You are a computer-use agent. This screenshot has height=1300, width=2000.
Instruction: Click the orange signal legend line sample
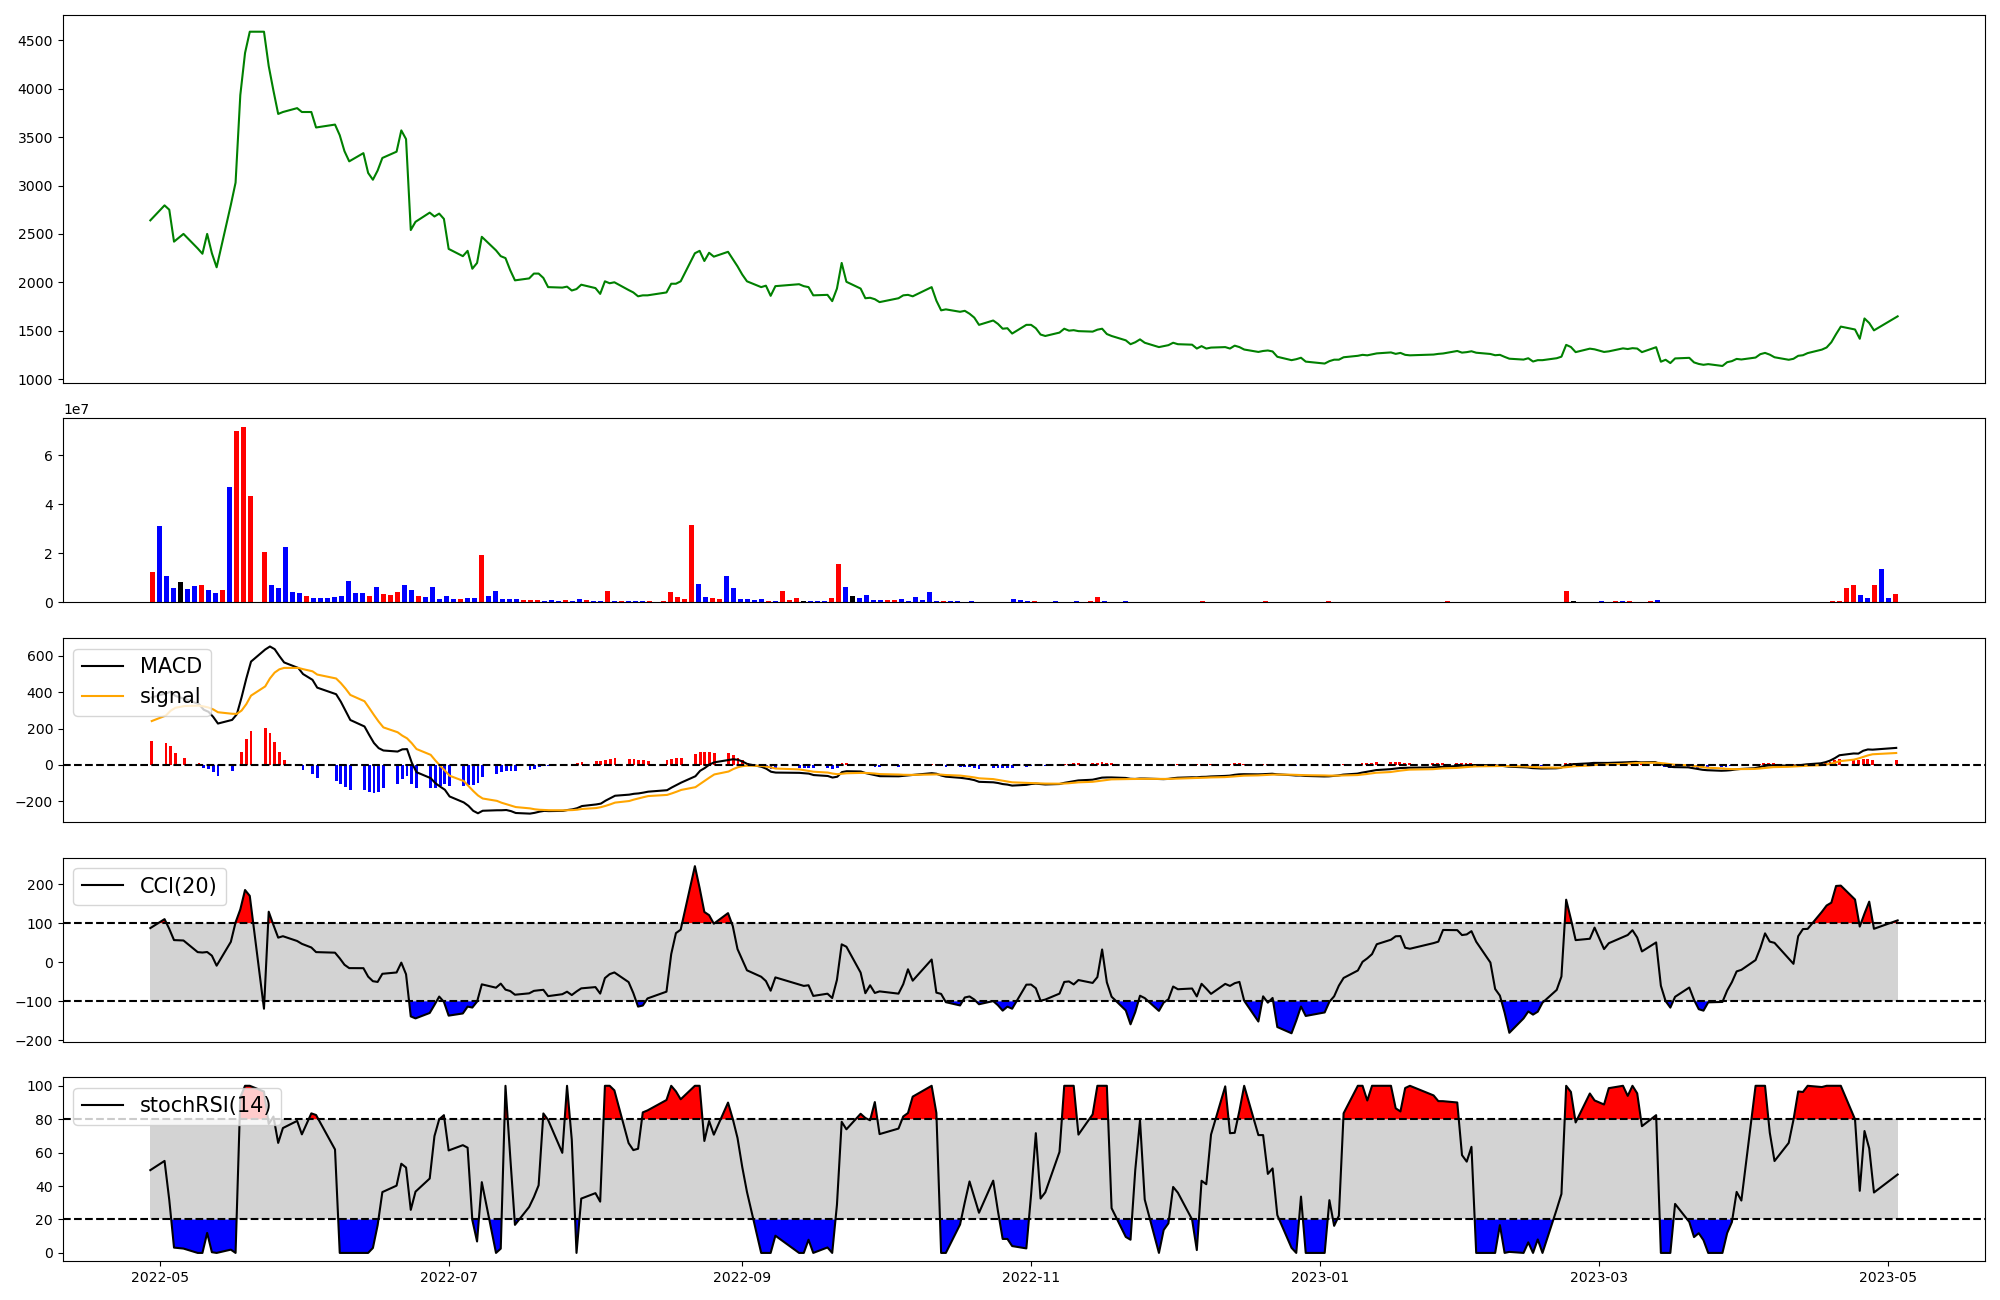(102, 696)
